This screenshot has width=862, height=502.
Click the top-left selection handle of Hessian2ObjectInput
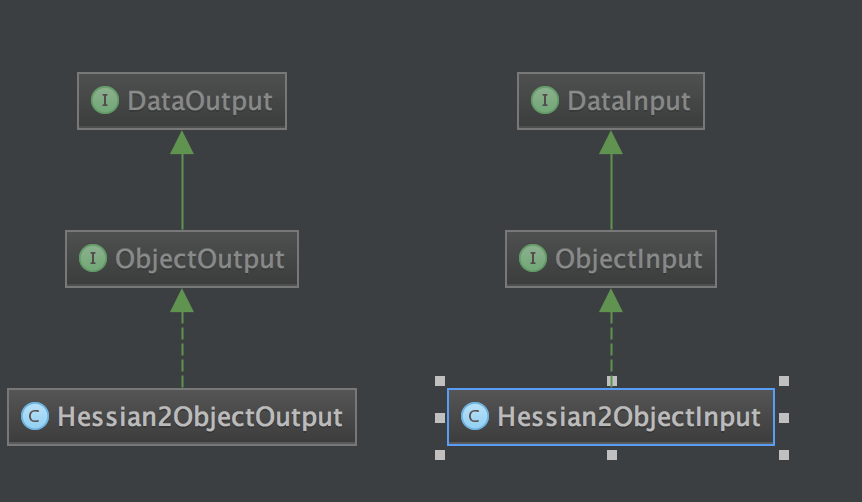(440, 381)
